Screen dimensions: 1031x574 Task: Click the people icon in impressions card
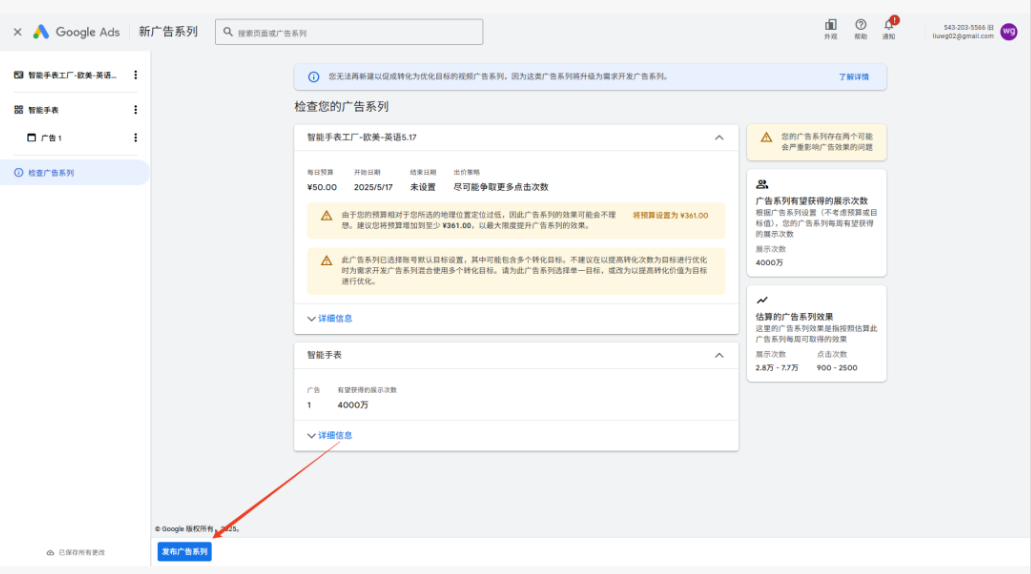(762, 185)
